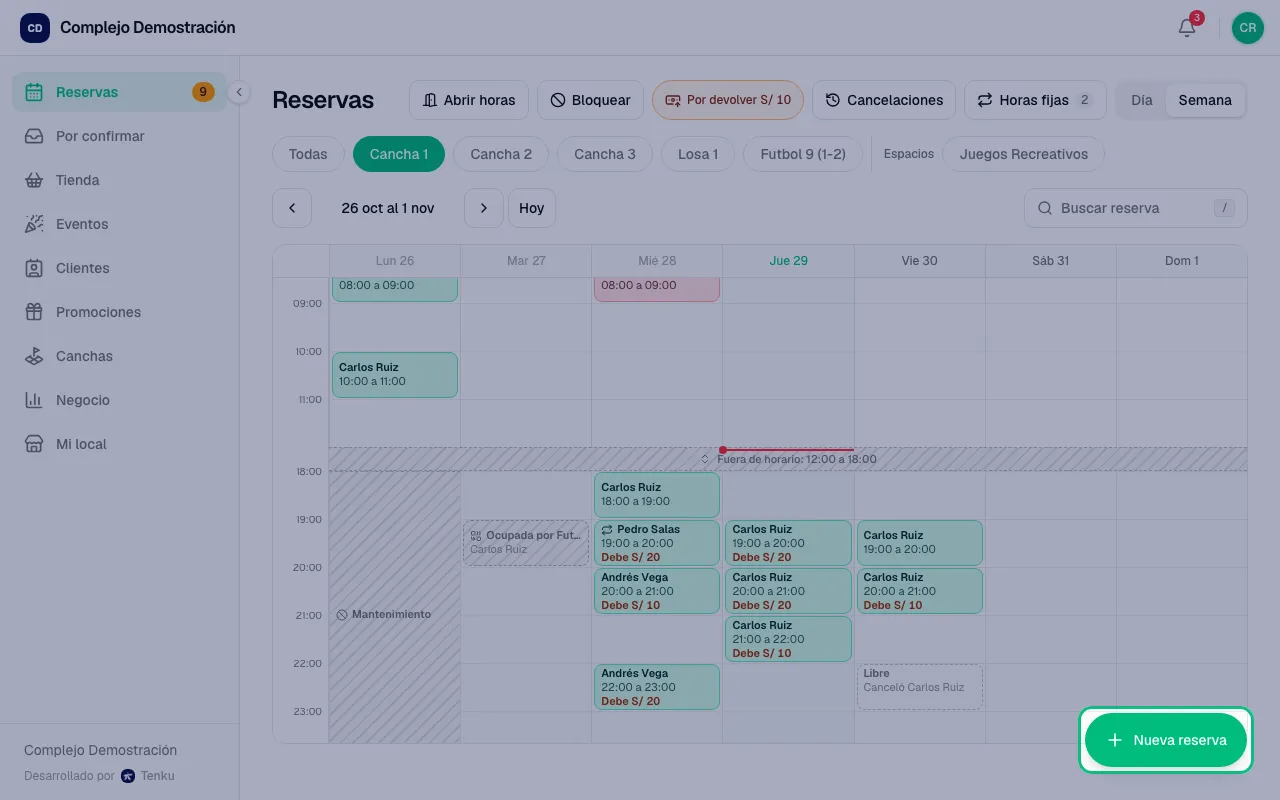Open the notifications bell icon

coord(1187,28)
